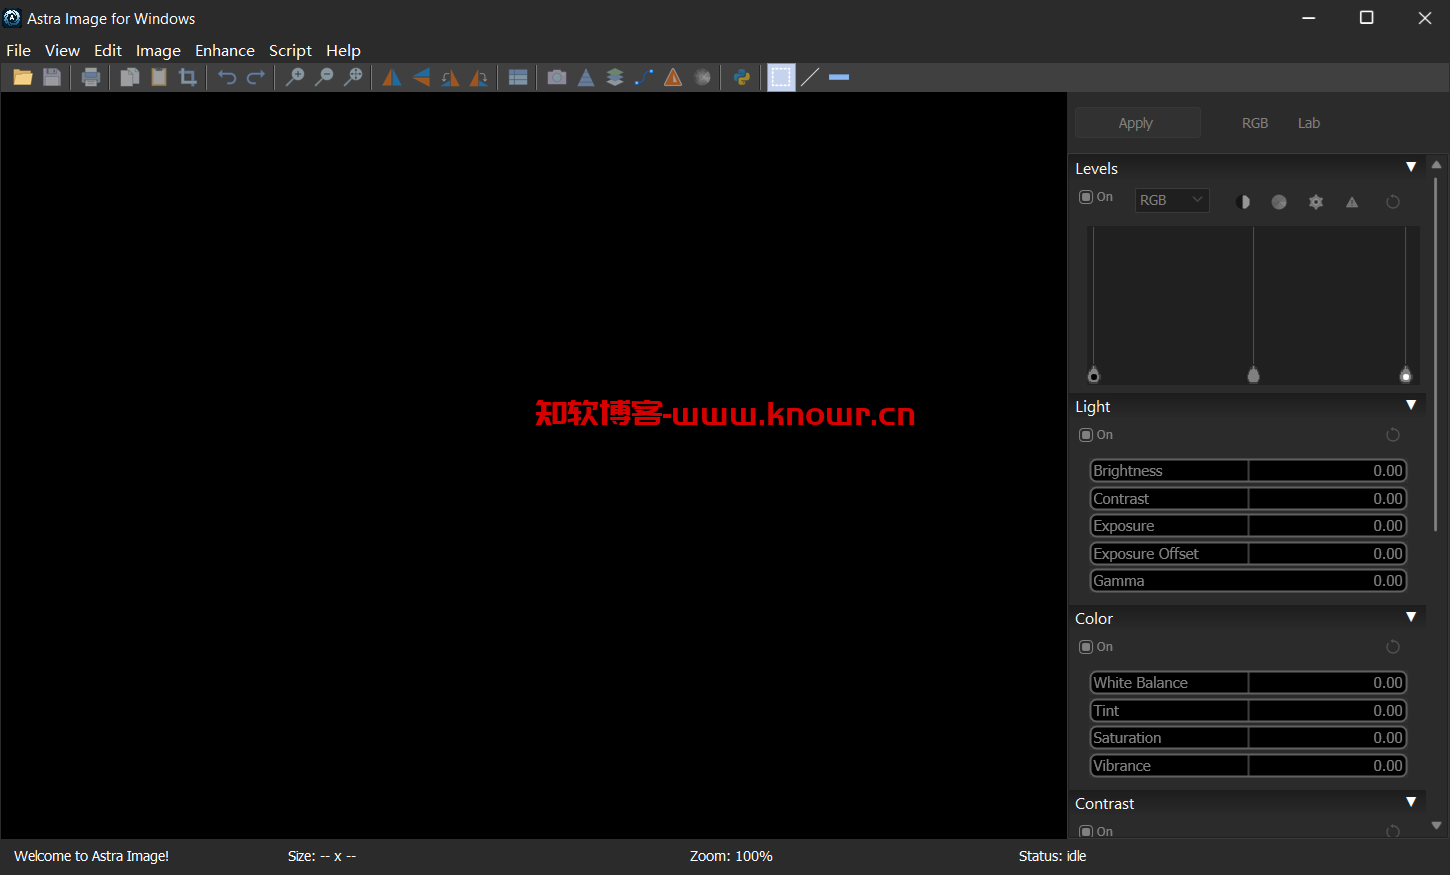Open the RGB channel dropdown in Levels
Screen dimensions: 1450x875
(x=1172, y=200)
